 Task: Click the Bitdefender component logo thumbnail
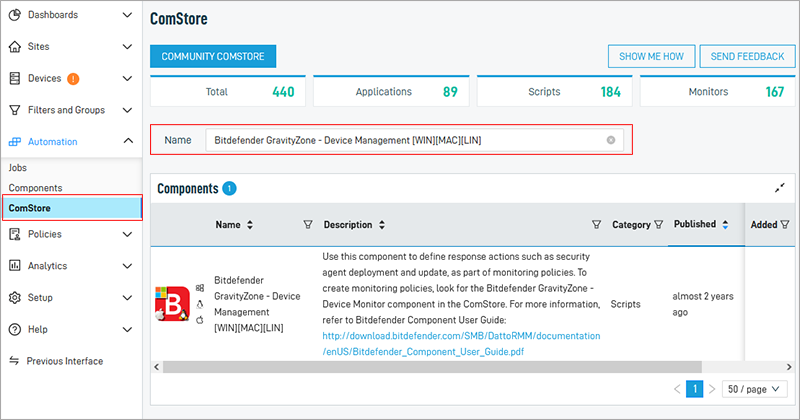[x=172, y=304]
